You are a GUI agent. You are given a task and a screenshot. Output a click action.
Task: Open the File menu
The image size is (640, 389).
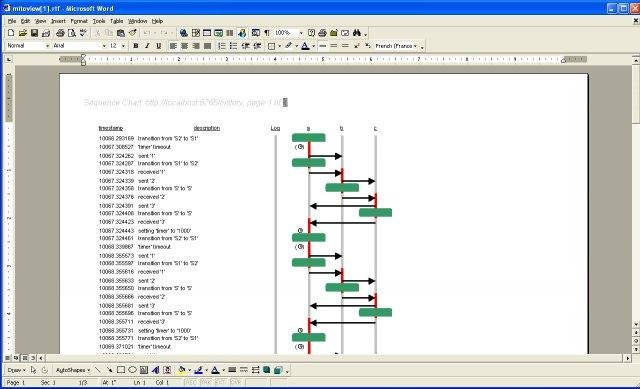12,21
